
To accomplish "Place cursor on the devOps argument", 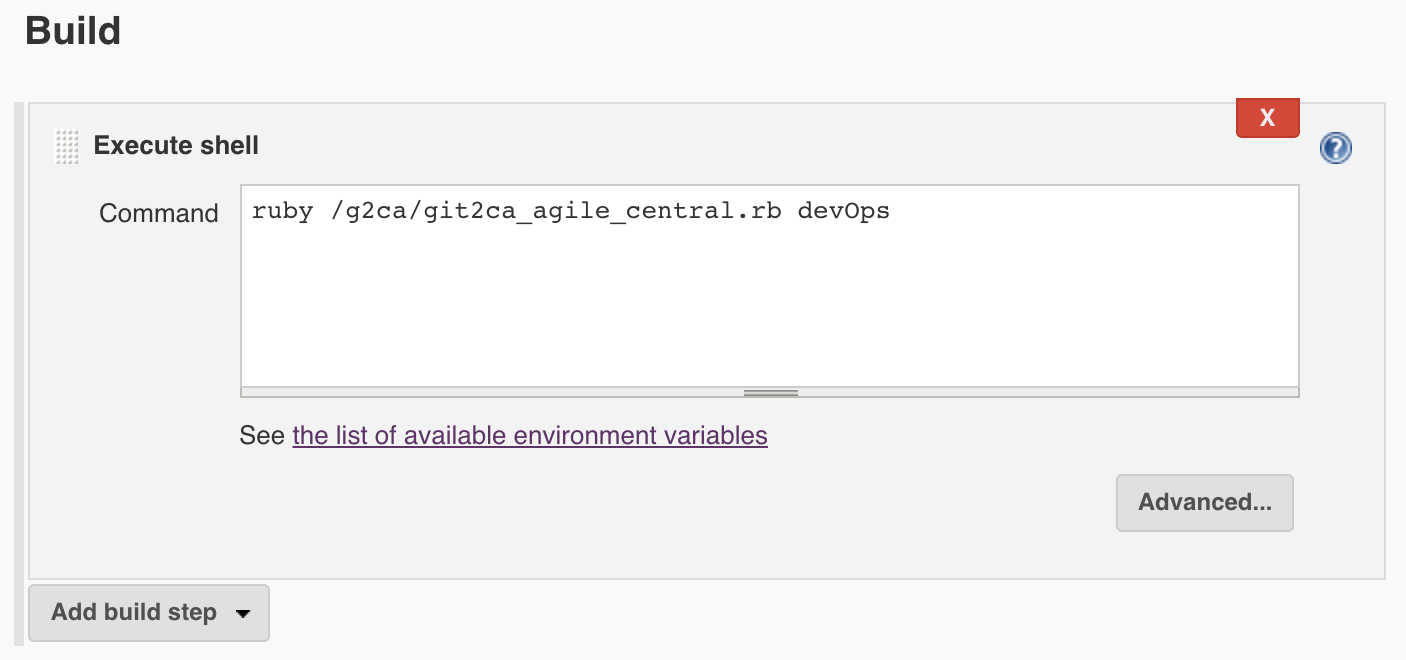I will point(843,212).
